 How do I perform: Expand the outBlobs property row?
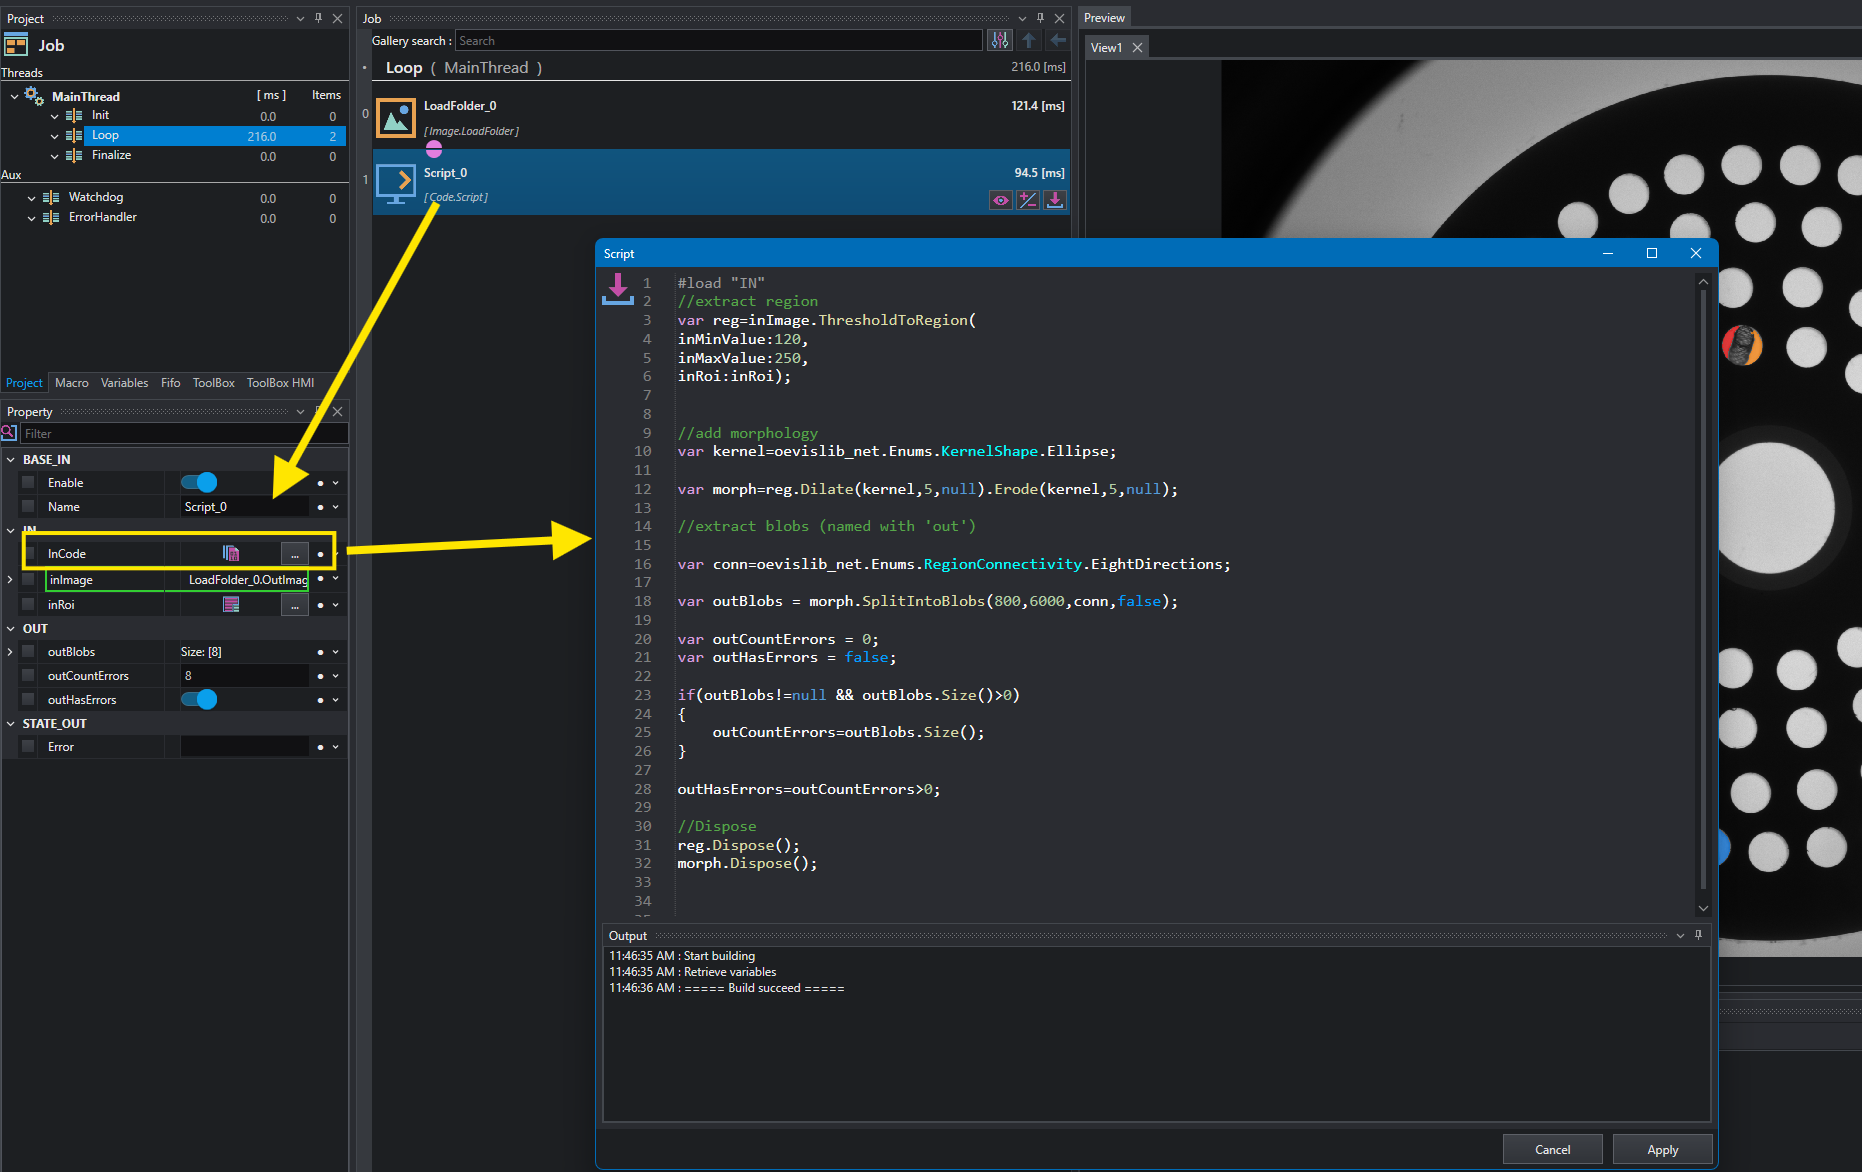pyautogui.click(x=10, y=652)
